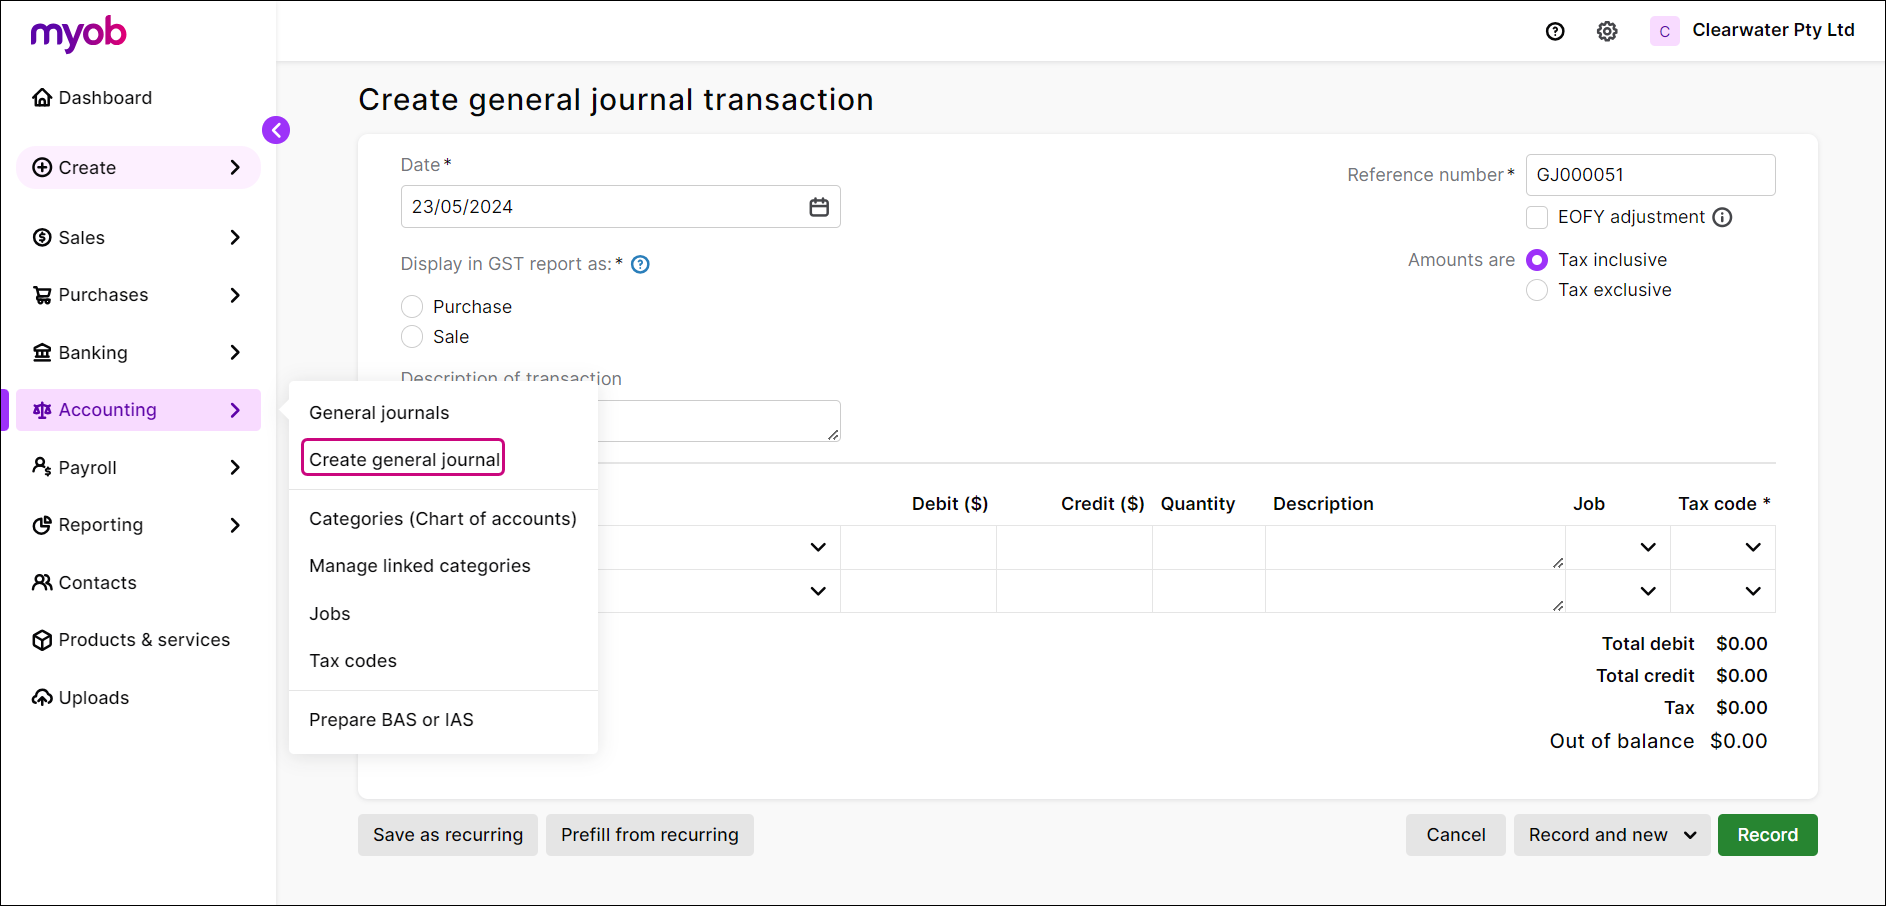Open the Record and new dropdown
This screenshot has width=1886, height=906.
point(1611,835)
